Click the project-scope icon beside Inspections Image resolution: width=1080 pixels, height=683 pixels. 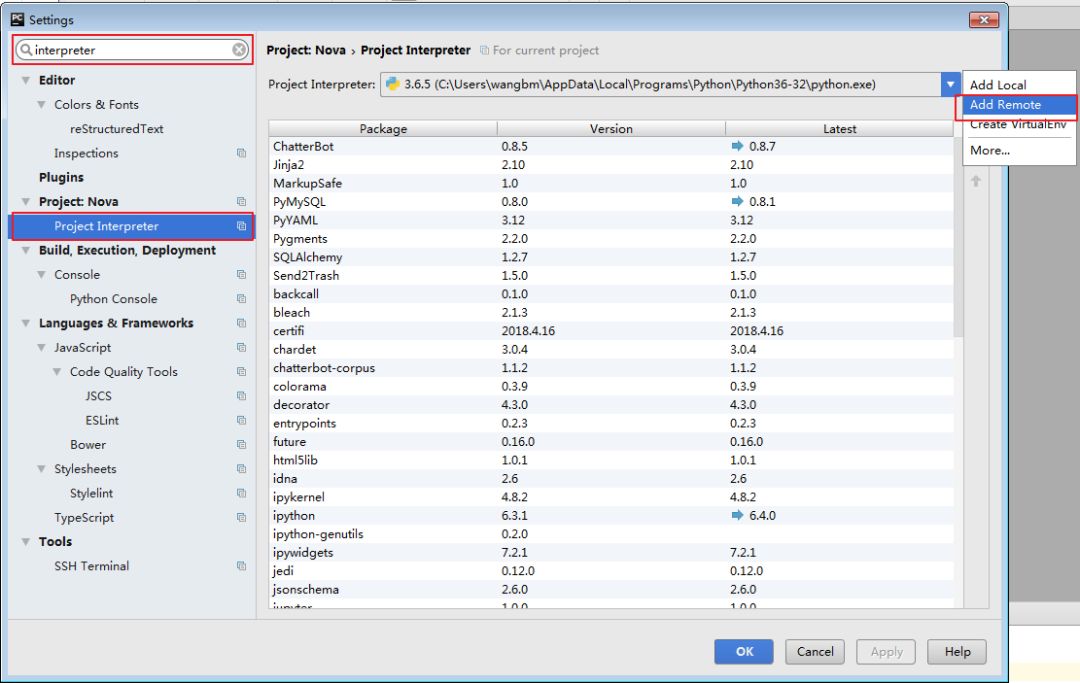pos(241,153)
